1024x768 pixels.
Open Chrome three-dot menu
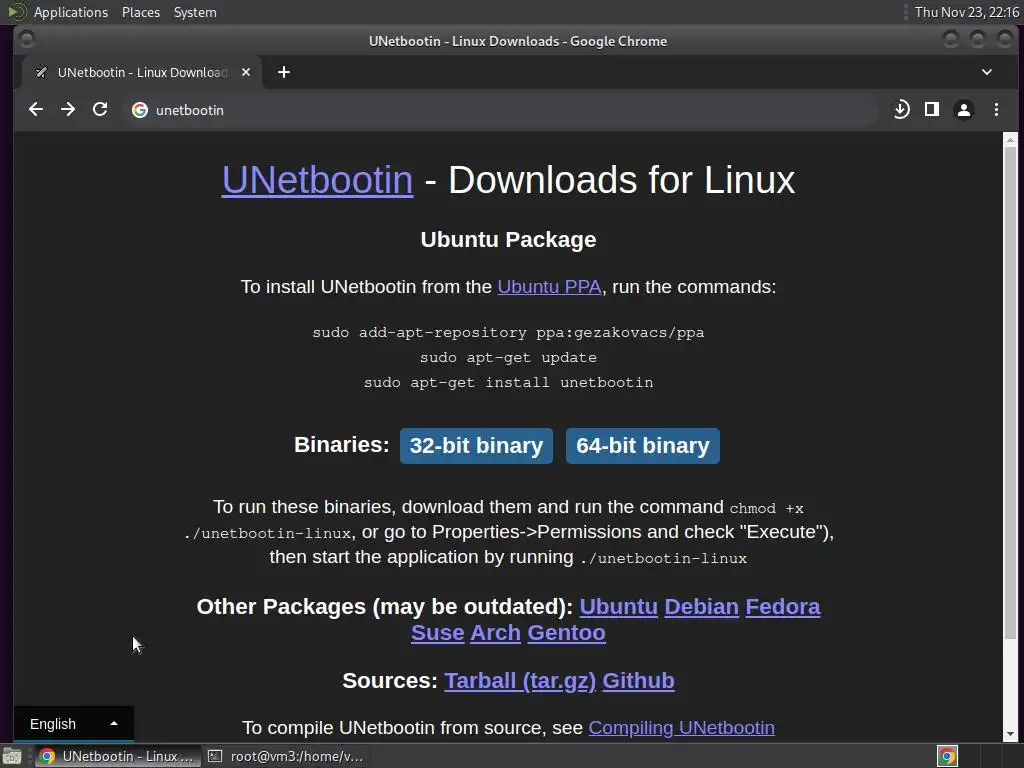[x=996, y=110]
